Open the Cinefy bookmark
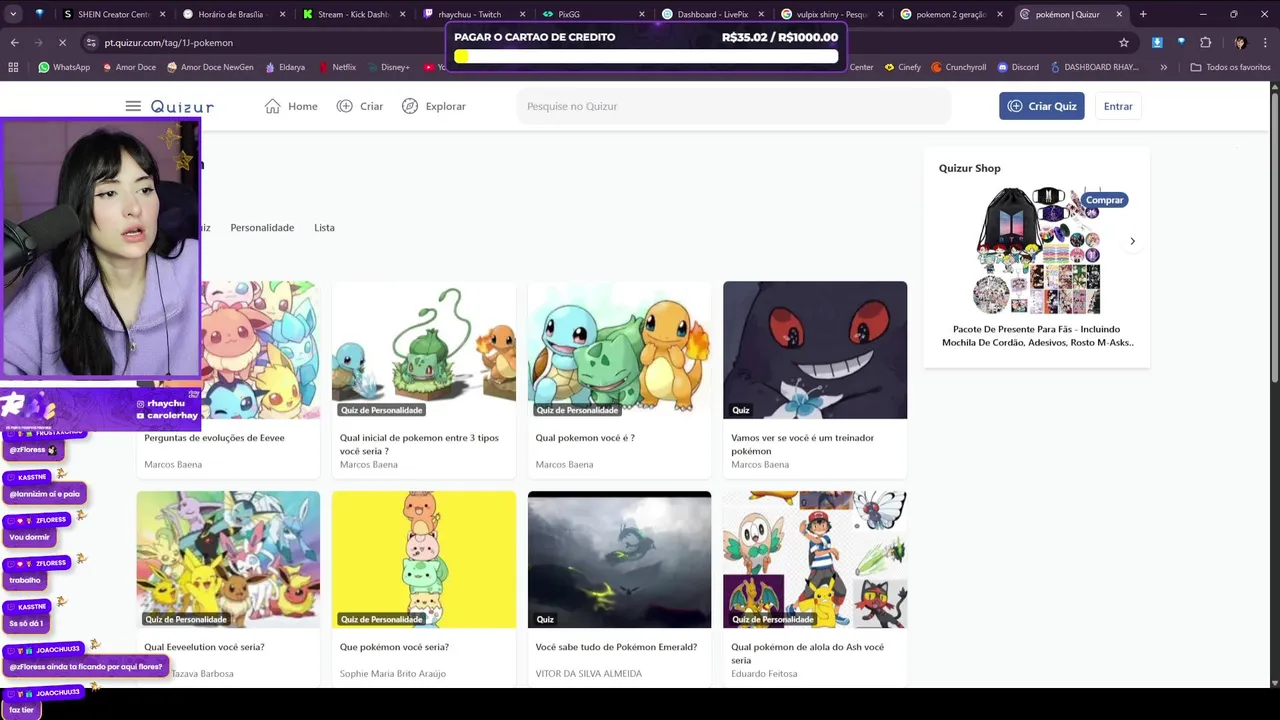1280x720 pixels. (902, 67)
